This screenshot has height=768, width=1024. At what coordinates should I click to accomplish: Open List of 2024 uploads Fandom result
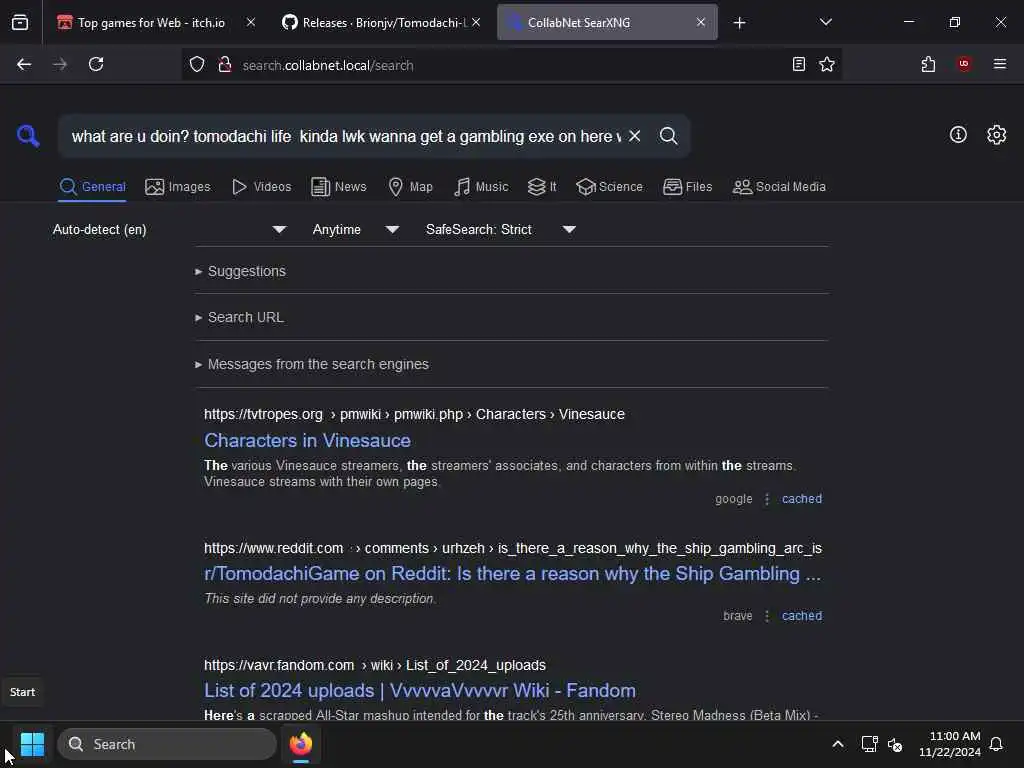pyautogui.click(x=419, y=690)
